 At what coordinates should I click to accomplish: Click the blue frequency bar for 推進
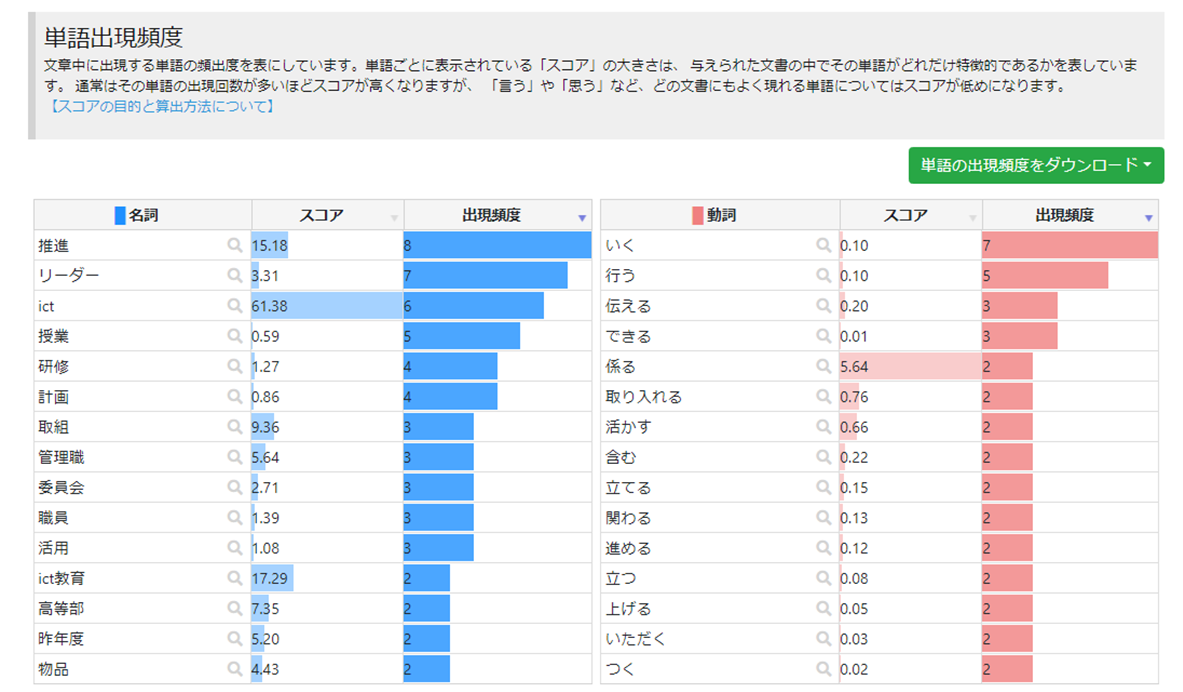(x=497, y=245)
